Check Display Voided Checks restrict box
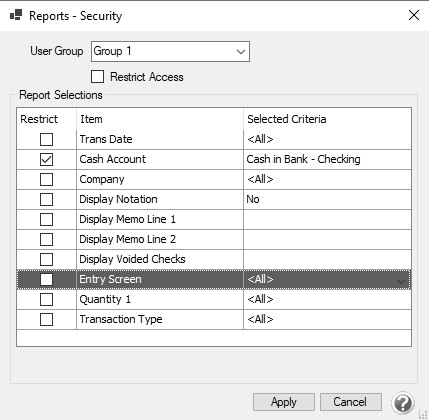 click(x=46, y=259)
